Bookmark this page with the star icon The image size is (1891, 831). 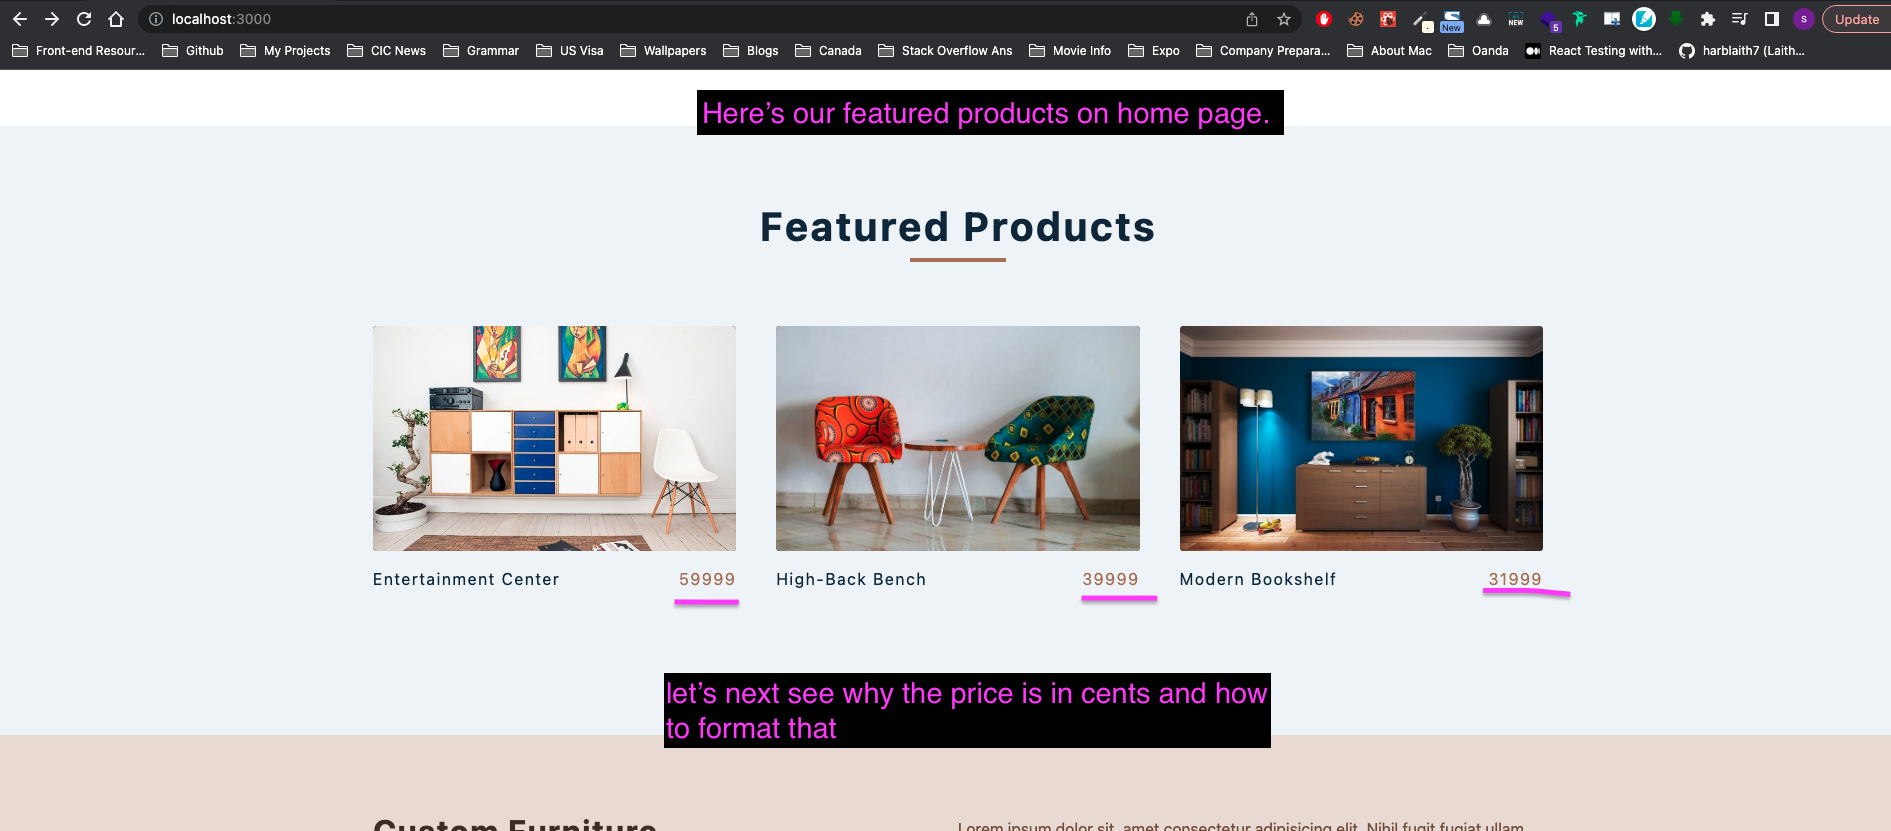(1284, 19)
